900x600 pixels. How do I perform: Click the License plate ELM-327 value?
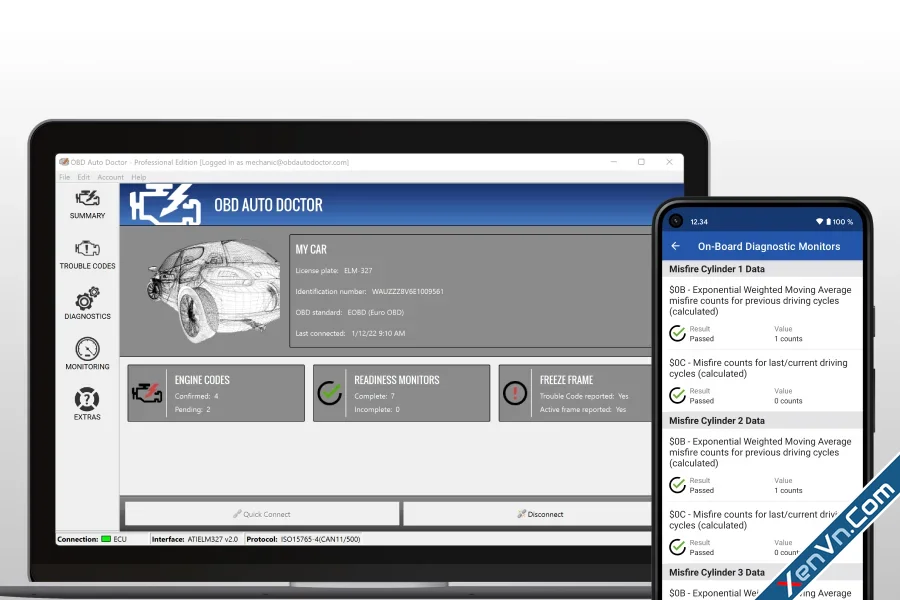click(x=358, y=270)
